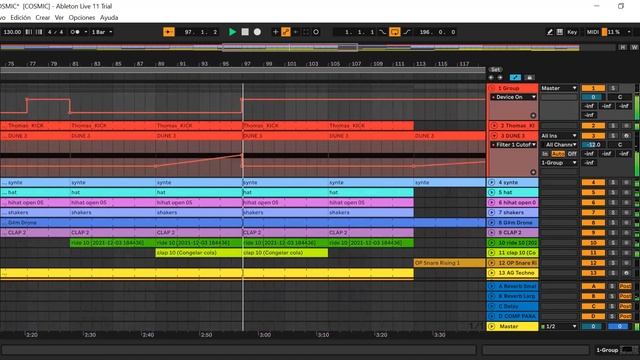Toggle the Arrangement Loop switch

point(395,32)
